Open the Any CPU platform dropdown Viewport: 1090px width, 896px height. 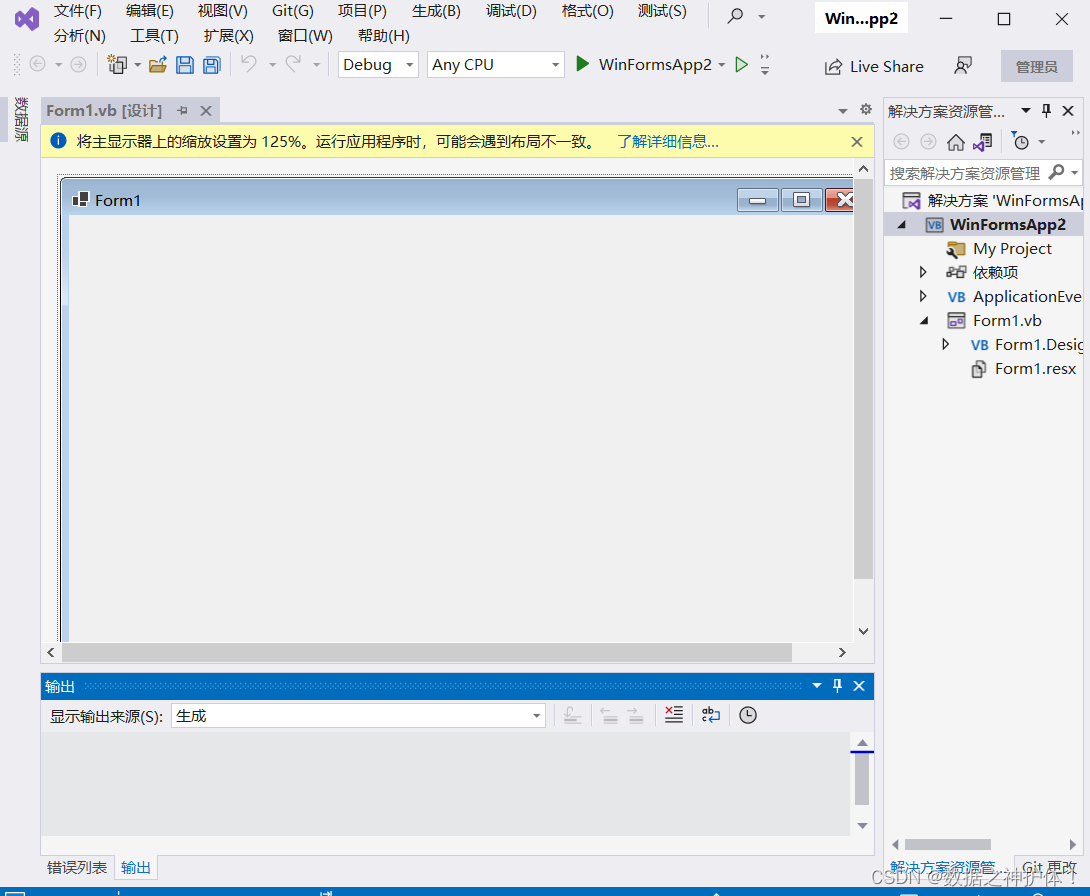pos(496,65)
